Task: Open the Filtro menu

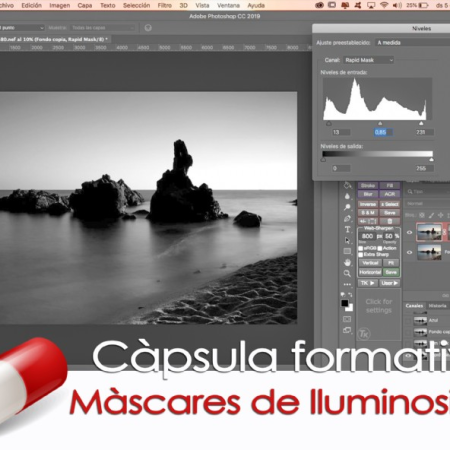Action: pyautogui.click(x=165, y=5)
